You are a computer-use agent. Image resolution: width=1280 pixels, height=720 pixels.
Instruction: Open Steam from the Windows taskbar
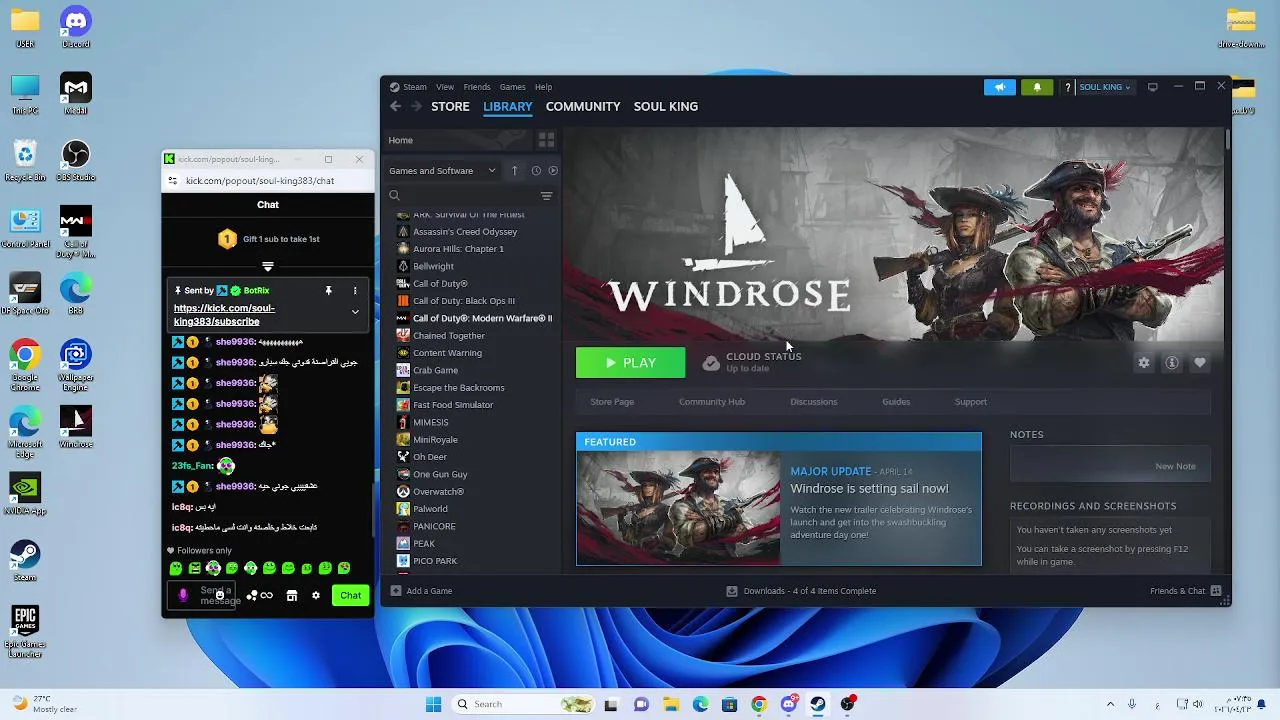[x=818, y=704]
